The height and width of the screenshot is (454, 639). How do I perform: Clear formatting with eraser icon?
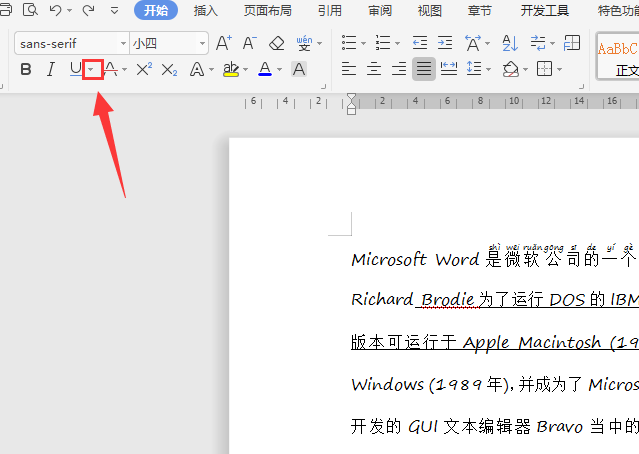(x=277, y=43)
